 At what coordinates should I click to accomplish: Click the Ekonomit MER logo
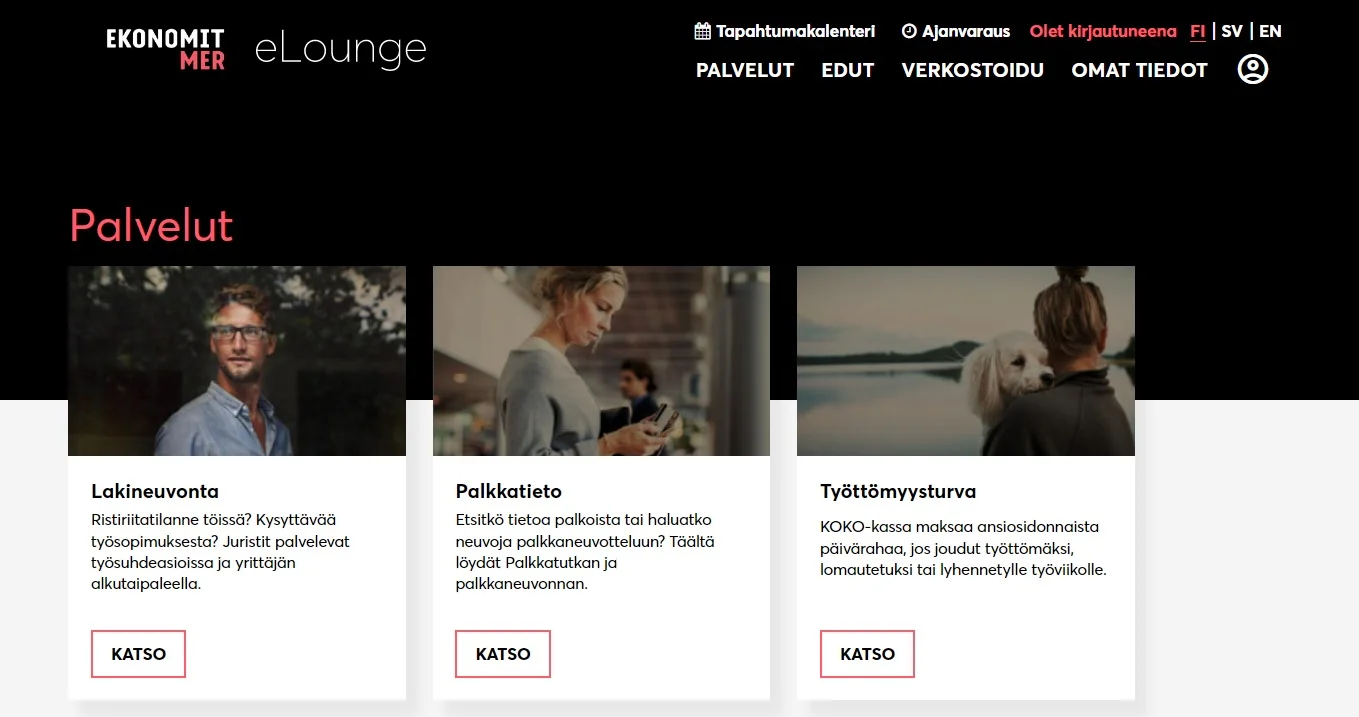166,49
